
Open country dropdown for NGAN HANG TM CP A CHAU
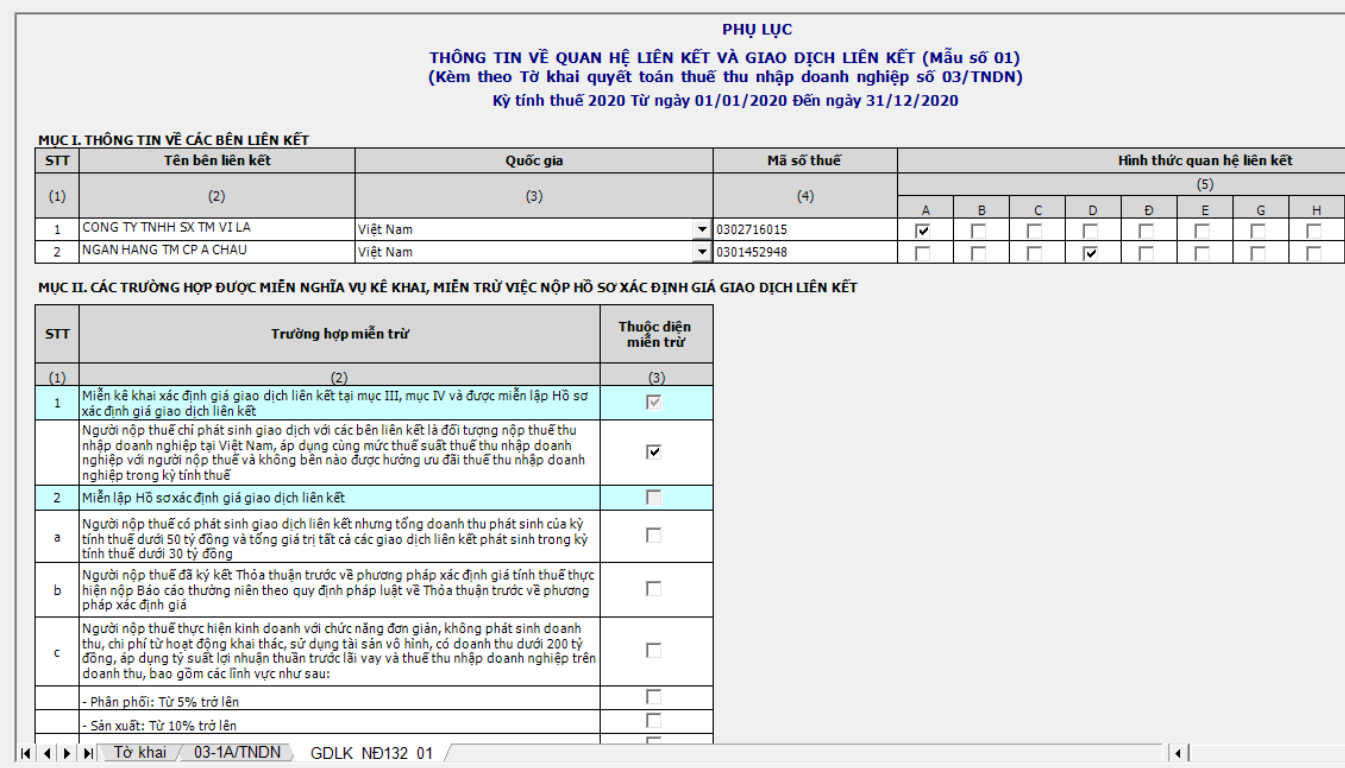click(x=702, y=253)
